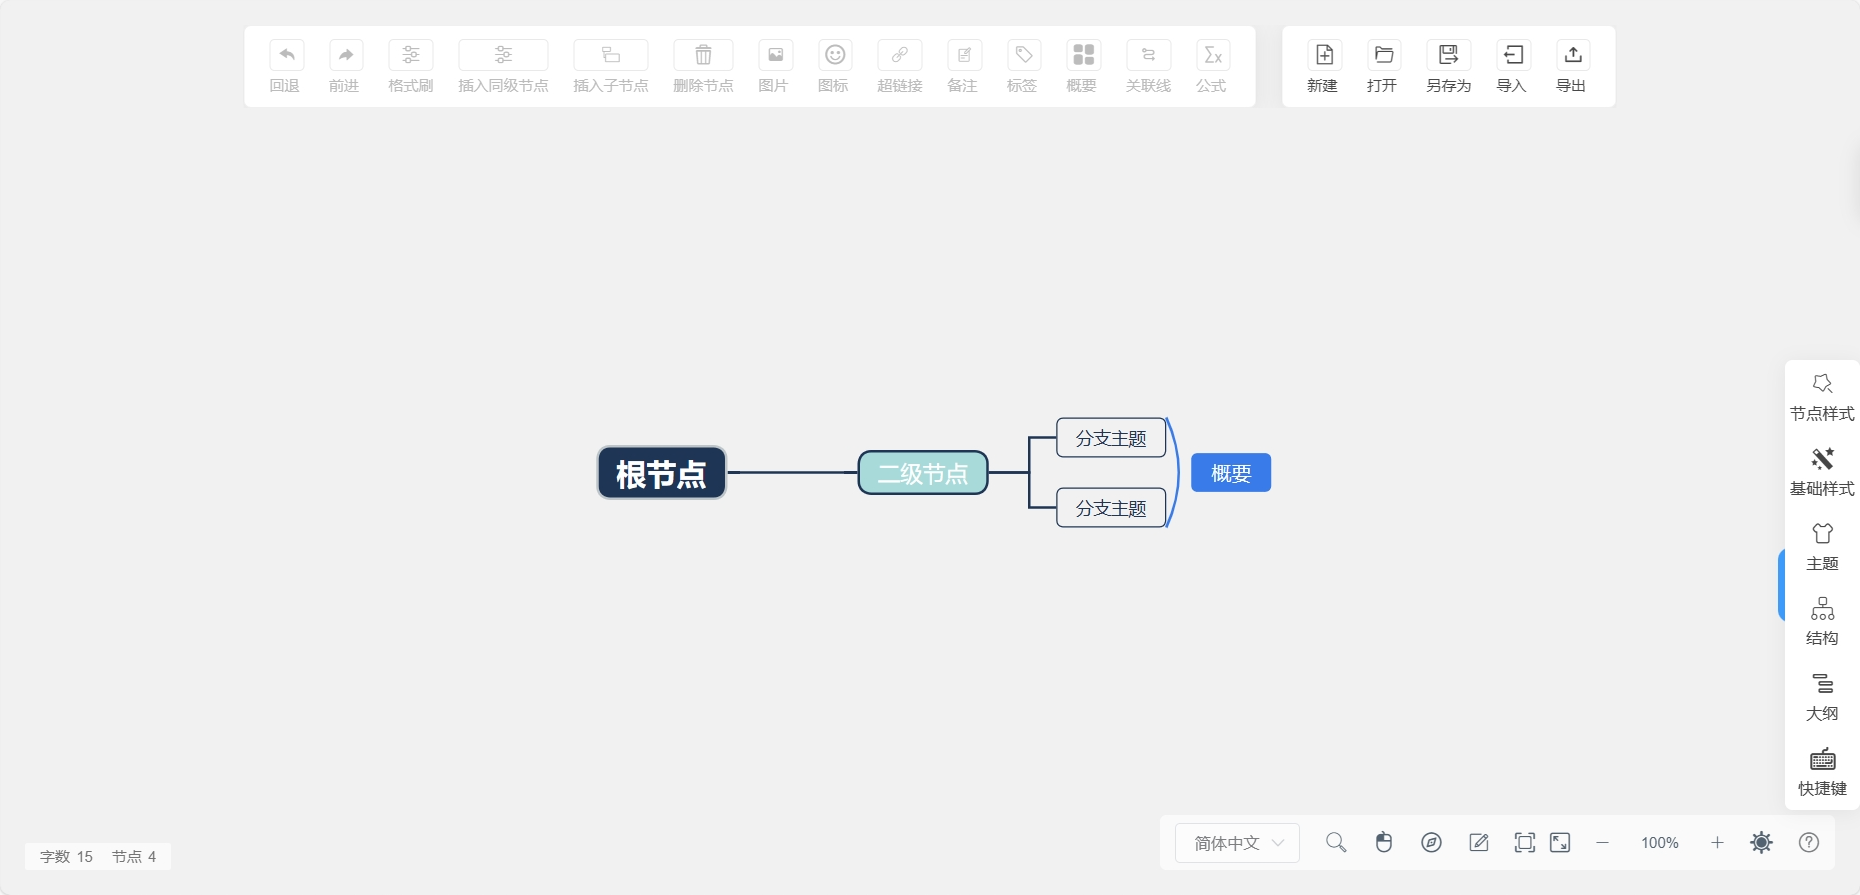Open the 基础样式 base style panel
1860x895 pixels.
click(x=1822, y=472)
